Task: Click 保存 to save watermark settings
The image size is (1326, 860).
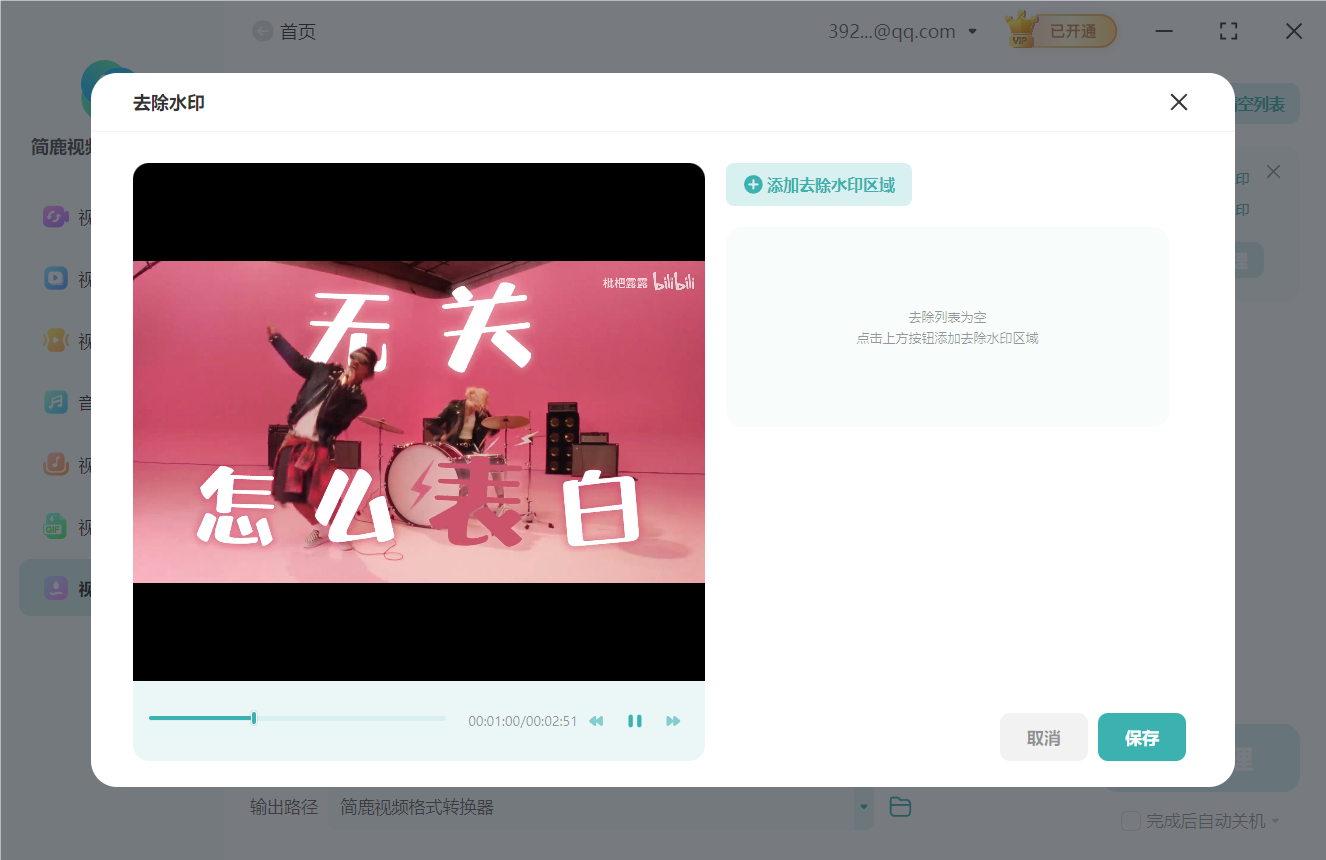Action: (1141, 738)
